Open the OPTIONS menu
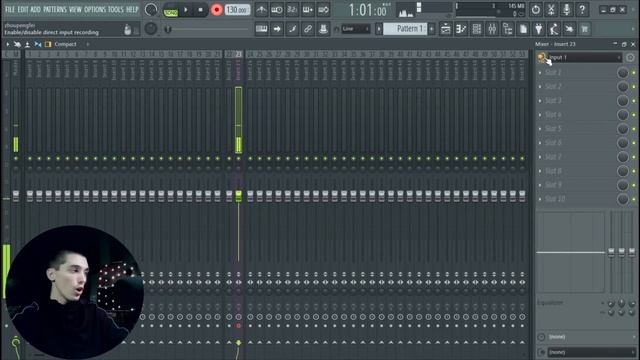The height and width of the screenshot is (360, 640). pyautogui.click(x=95, y=9)
